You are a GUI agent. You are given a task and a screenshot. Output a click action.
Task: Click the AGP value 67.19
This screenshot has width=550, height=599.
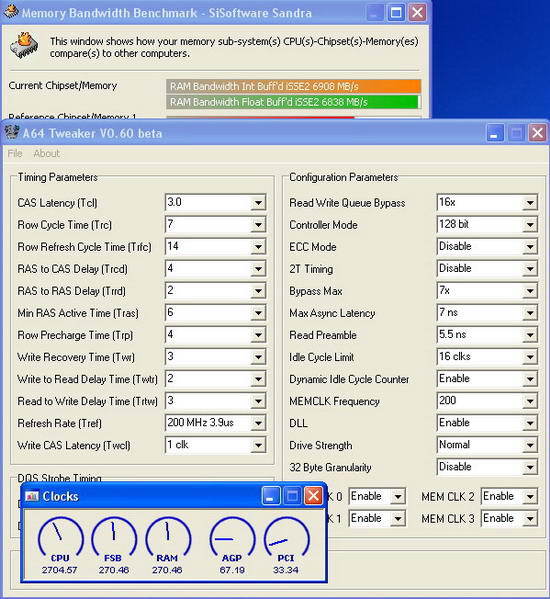point(232,570)
